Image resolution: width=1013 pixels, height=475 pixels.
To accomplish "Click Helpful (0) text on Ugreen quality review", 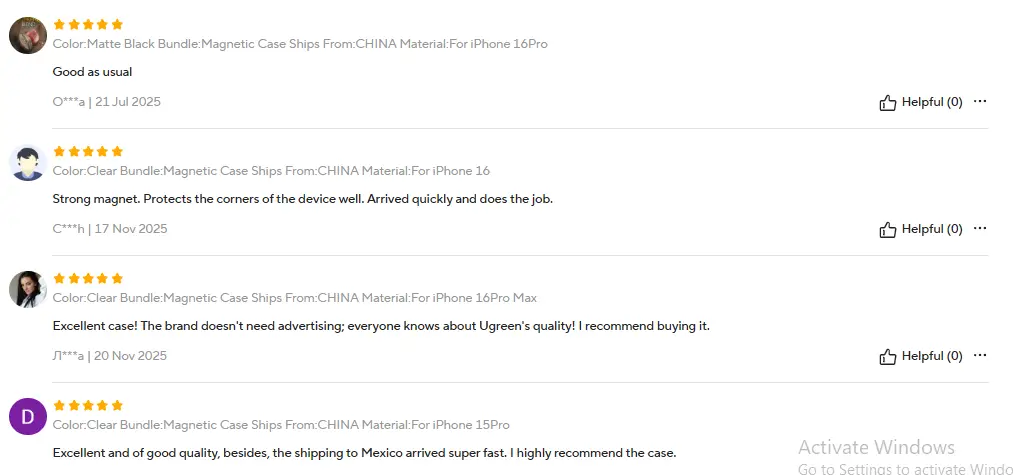I will pyautogui.click(x=932, y=356).
